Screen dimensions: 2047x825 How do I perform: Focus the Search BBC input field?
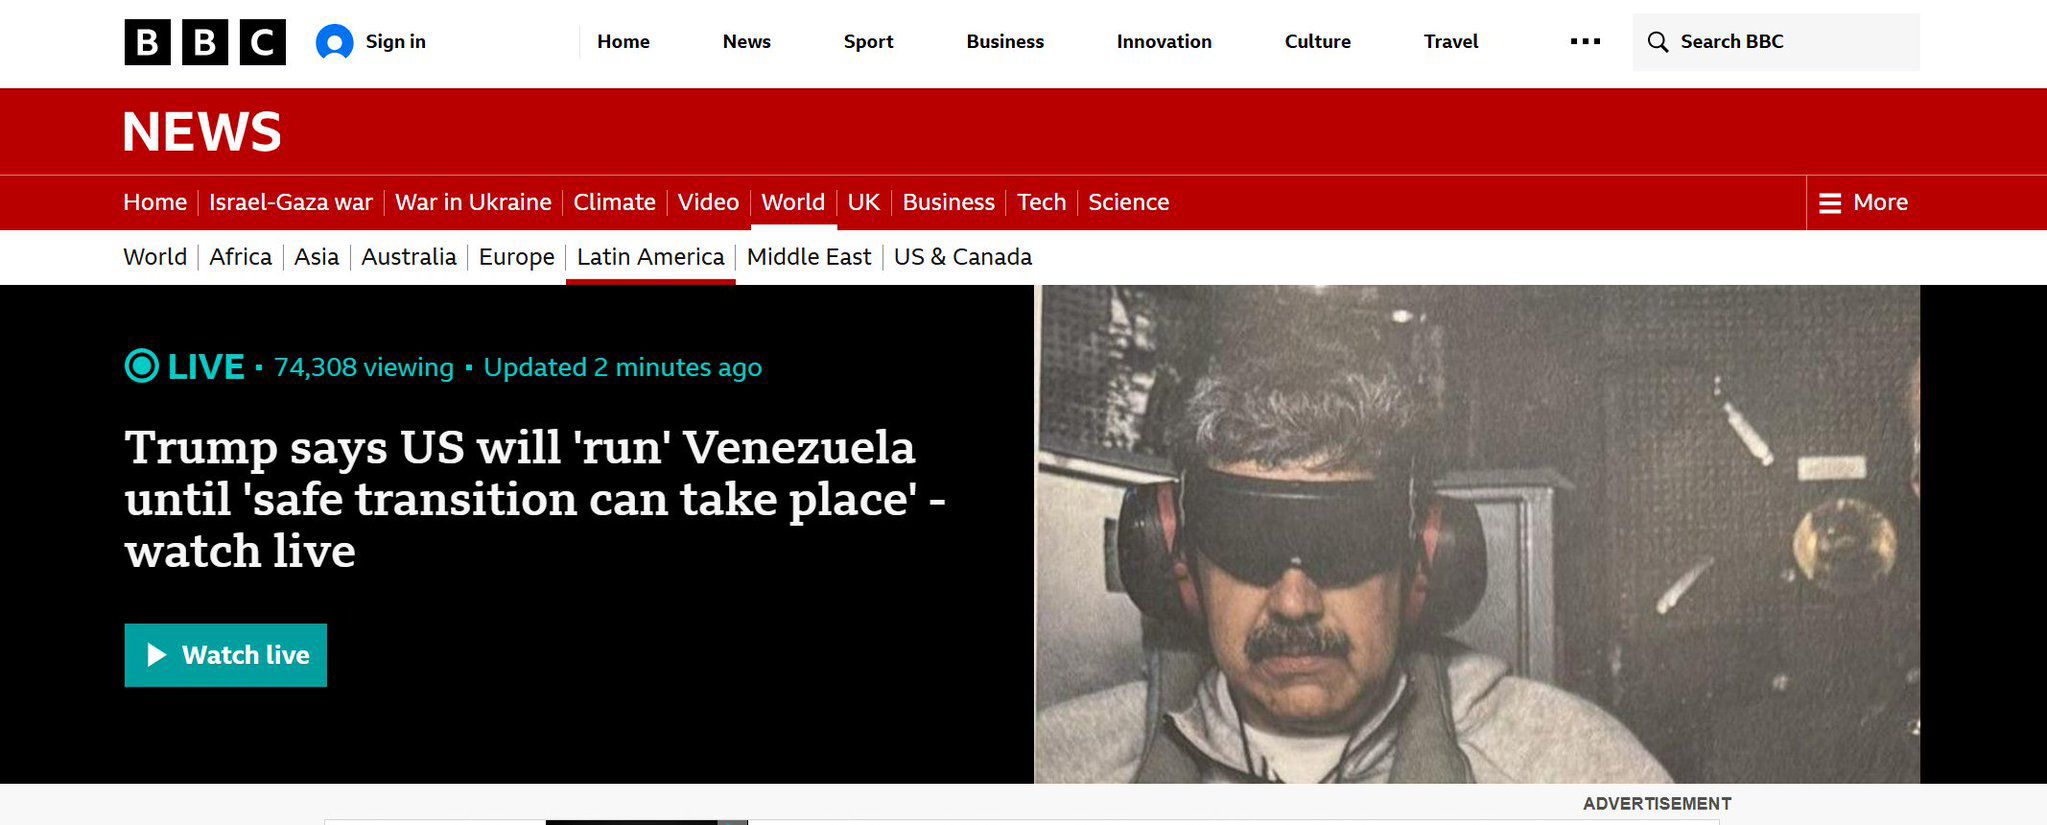(x=1776, y=42)
